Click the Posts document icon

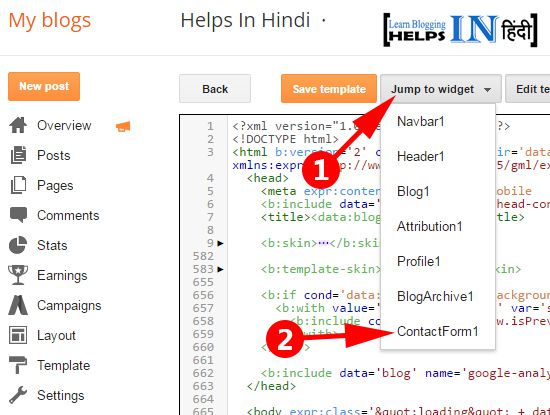18,155
